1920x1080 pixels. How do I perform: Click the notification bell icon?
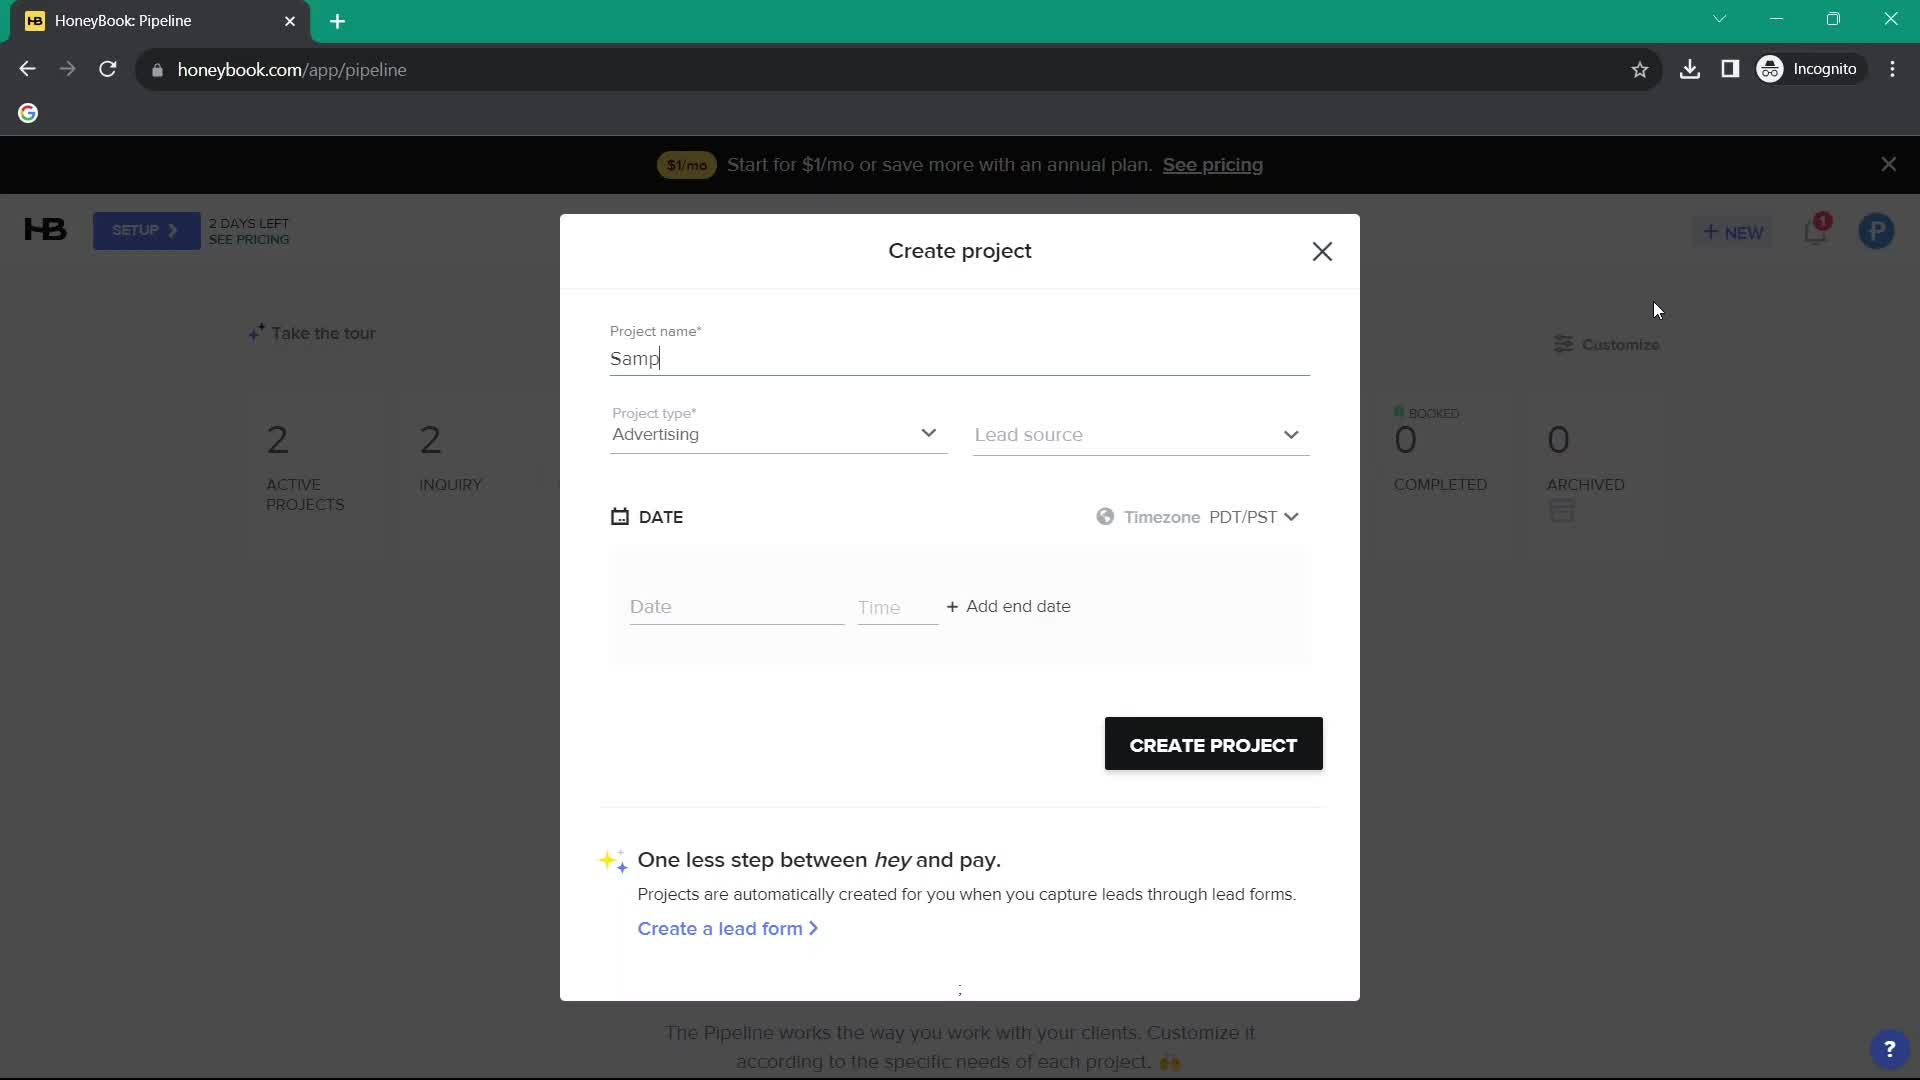click(1817, 231)
